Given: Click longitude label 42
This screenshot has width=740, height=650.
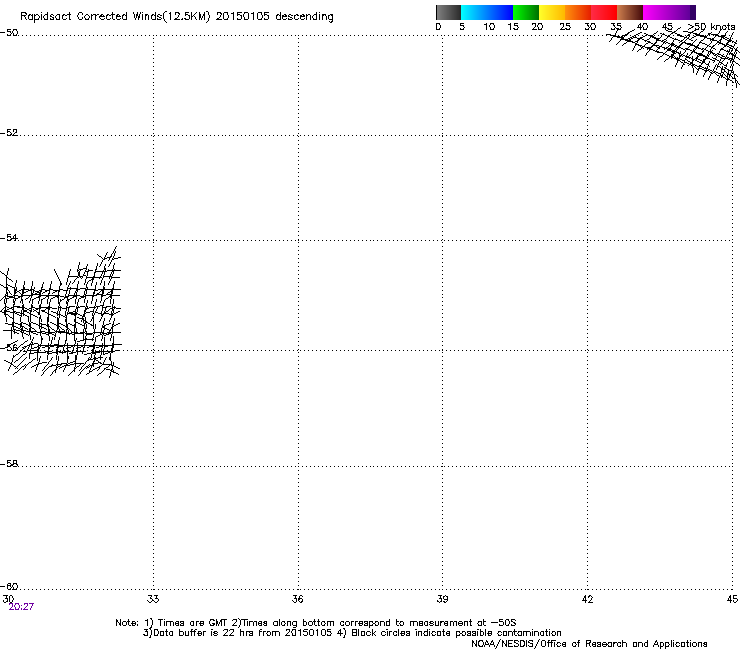Looking at the screenshot, I should coord(587,599).
